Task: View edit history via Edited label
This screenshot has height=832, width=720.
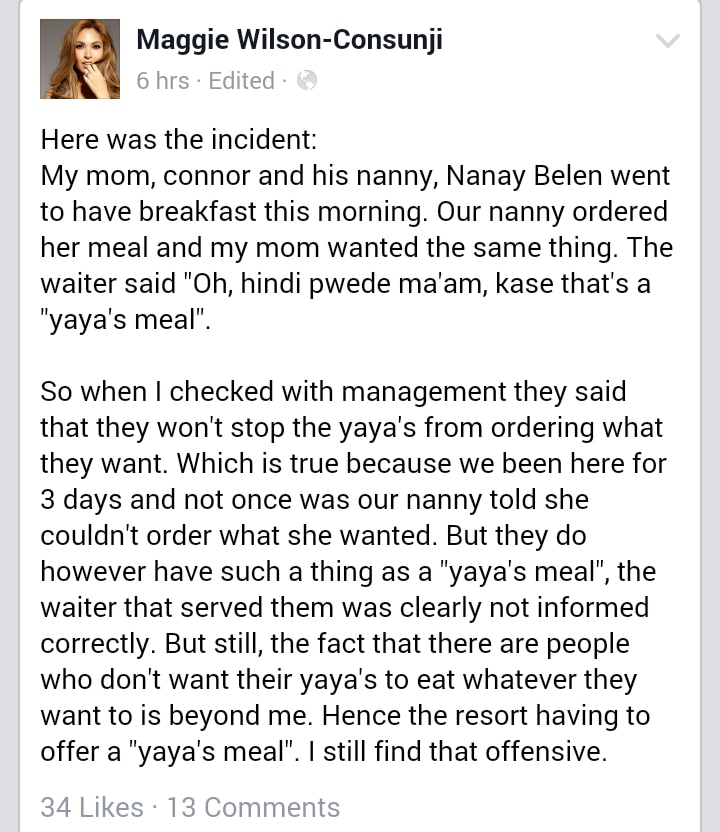Action: click(x=241, y=81)
